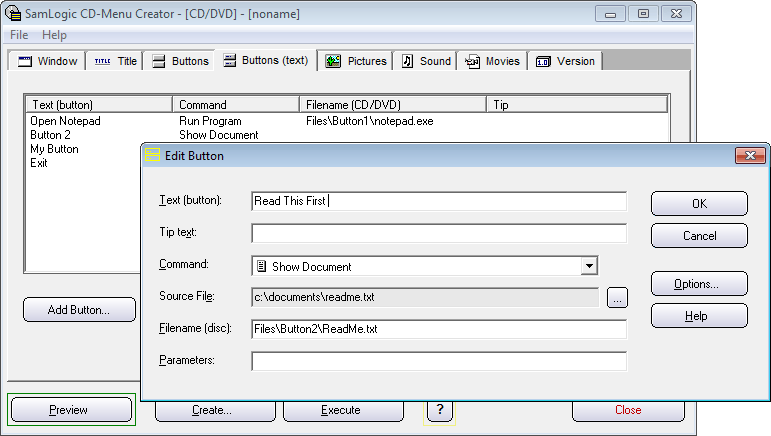
Task: Click the Preview button
Action: coord(71,409)
